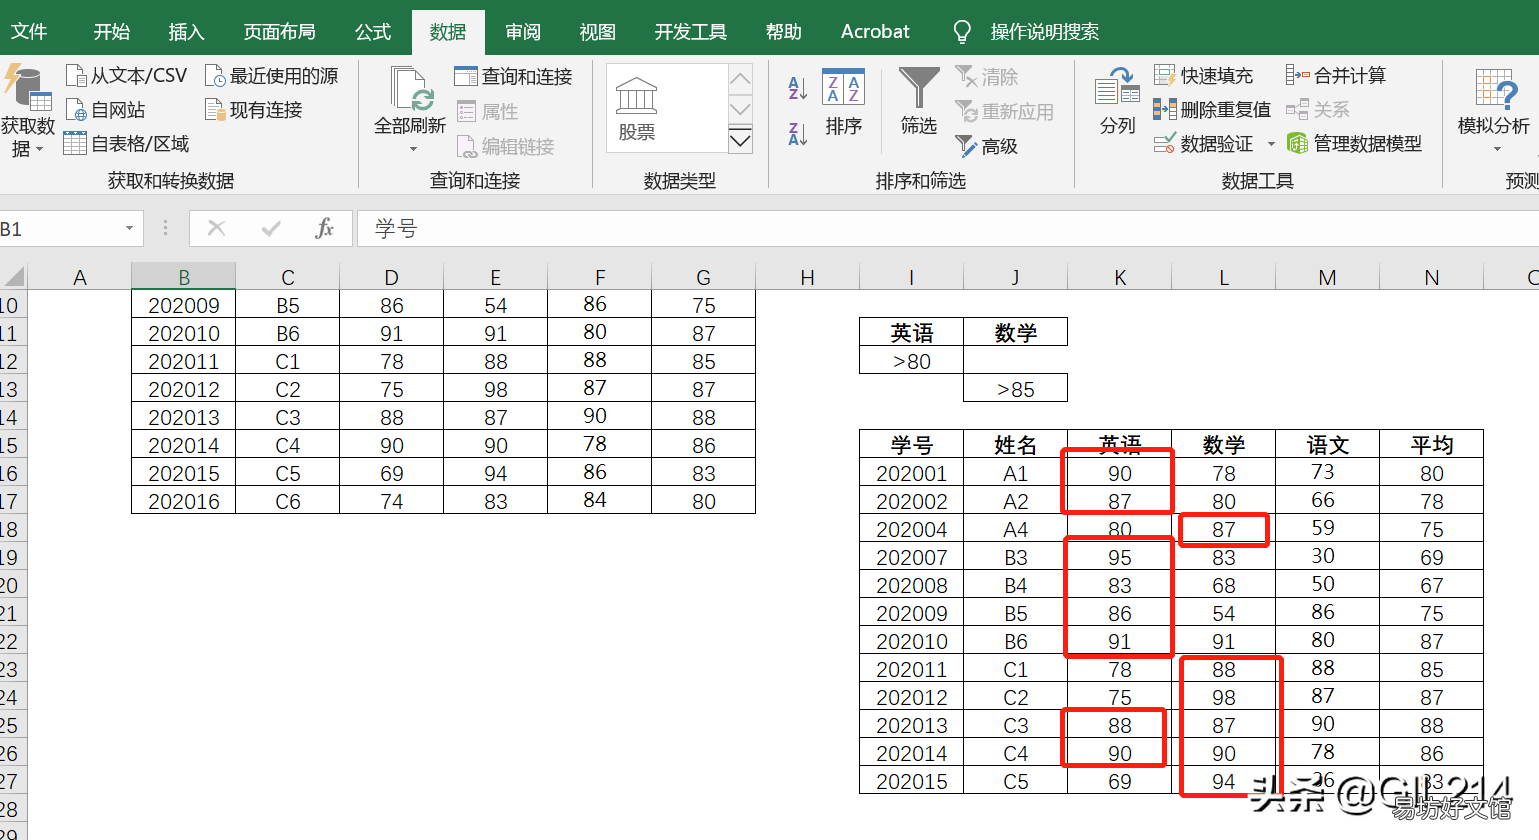Click the Name Box showing B1
Viewport: 1539px width, 840px height.
click(60, 229)
